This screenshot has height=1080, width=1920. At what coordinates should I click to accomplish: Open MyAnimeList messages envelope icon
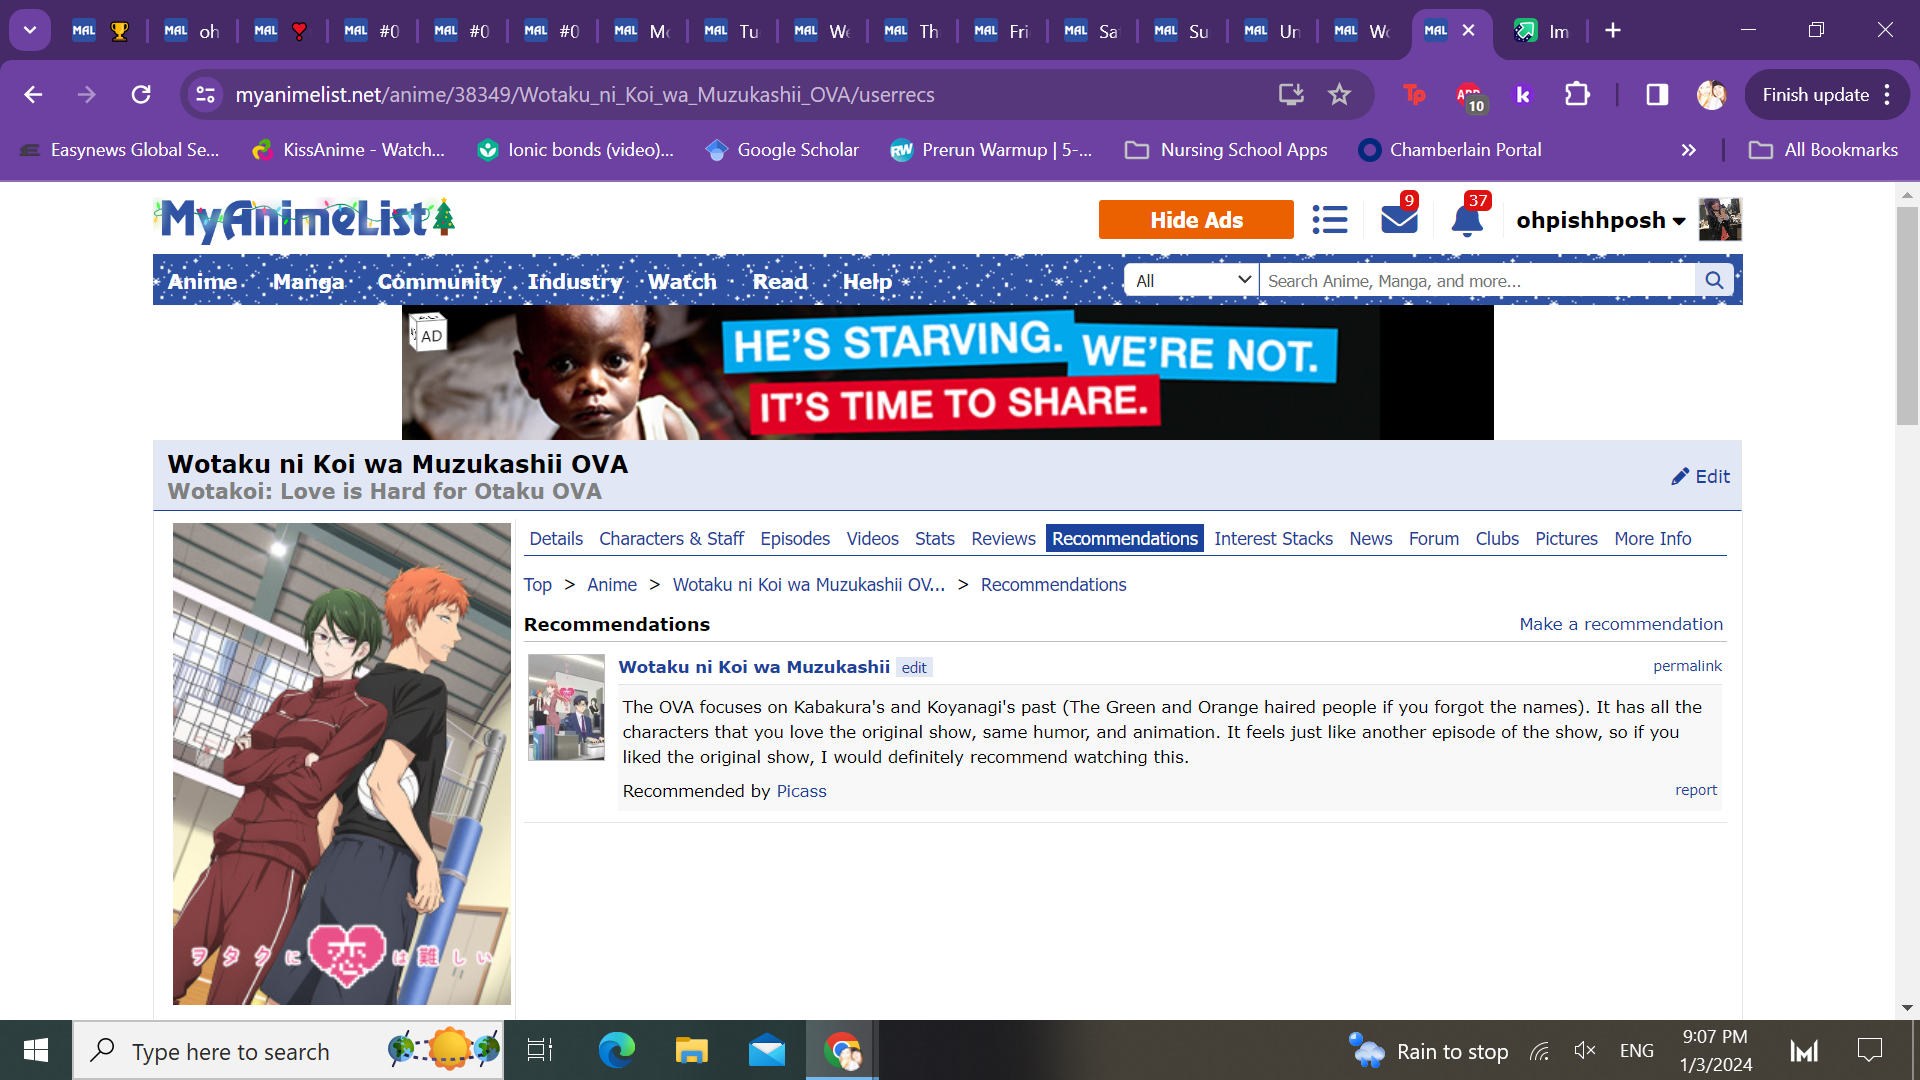click(1399, 218)
